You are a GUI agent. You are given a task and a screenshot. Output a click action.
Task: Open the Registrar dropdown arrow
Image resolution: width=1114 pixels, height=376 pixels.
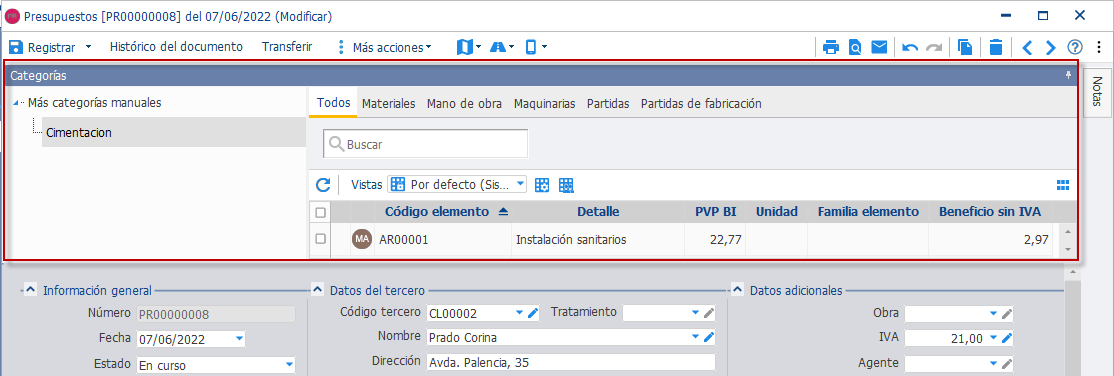tap(89, 48)
